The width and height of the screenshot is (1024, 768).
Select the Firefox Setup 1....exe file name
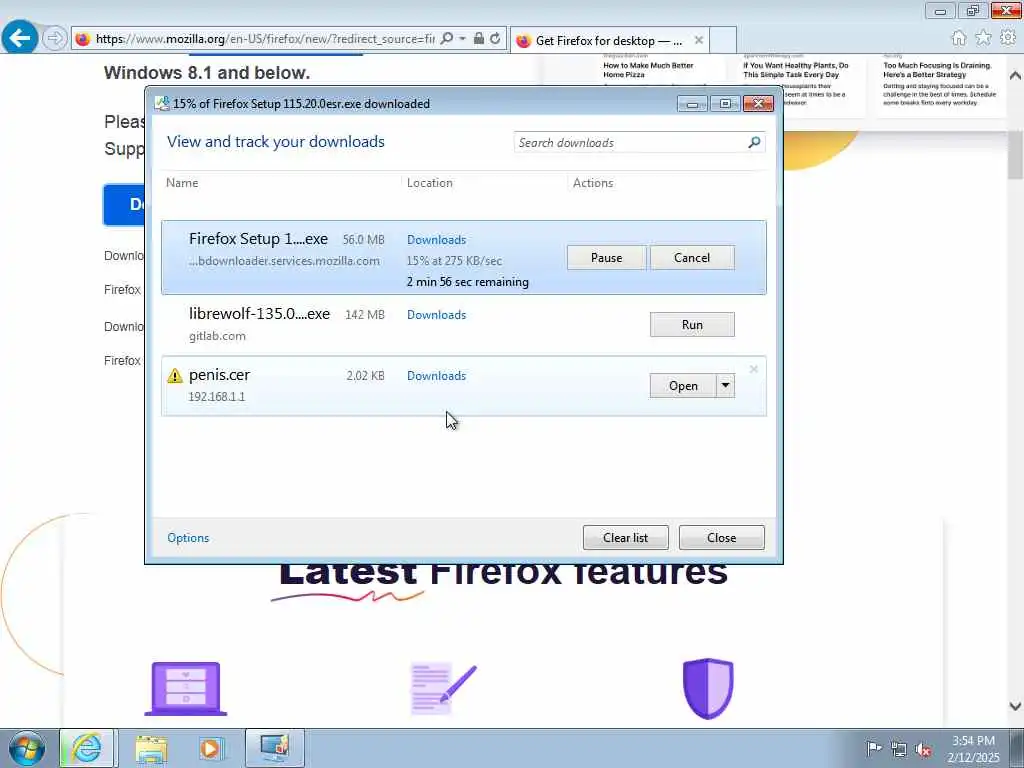coord(259,239)
